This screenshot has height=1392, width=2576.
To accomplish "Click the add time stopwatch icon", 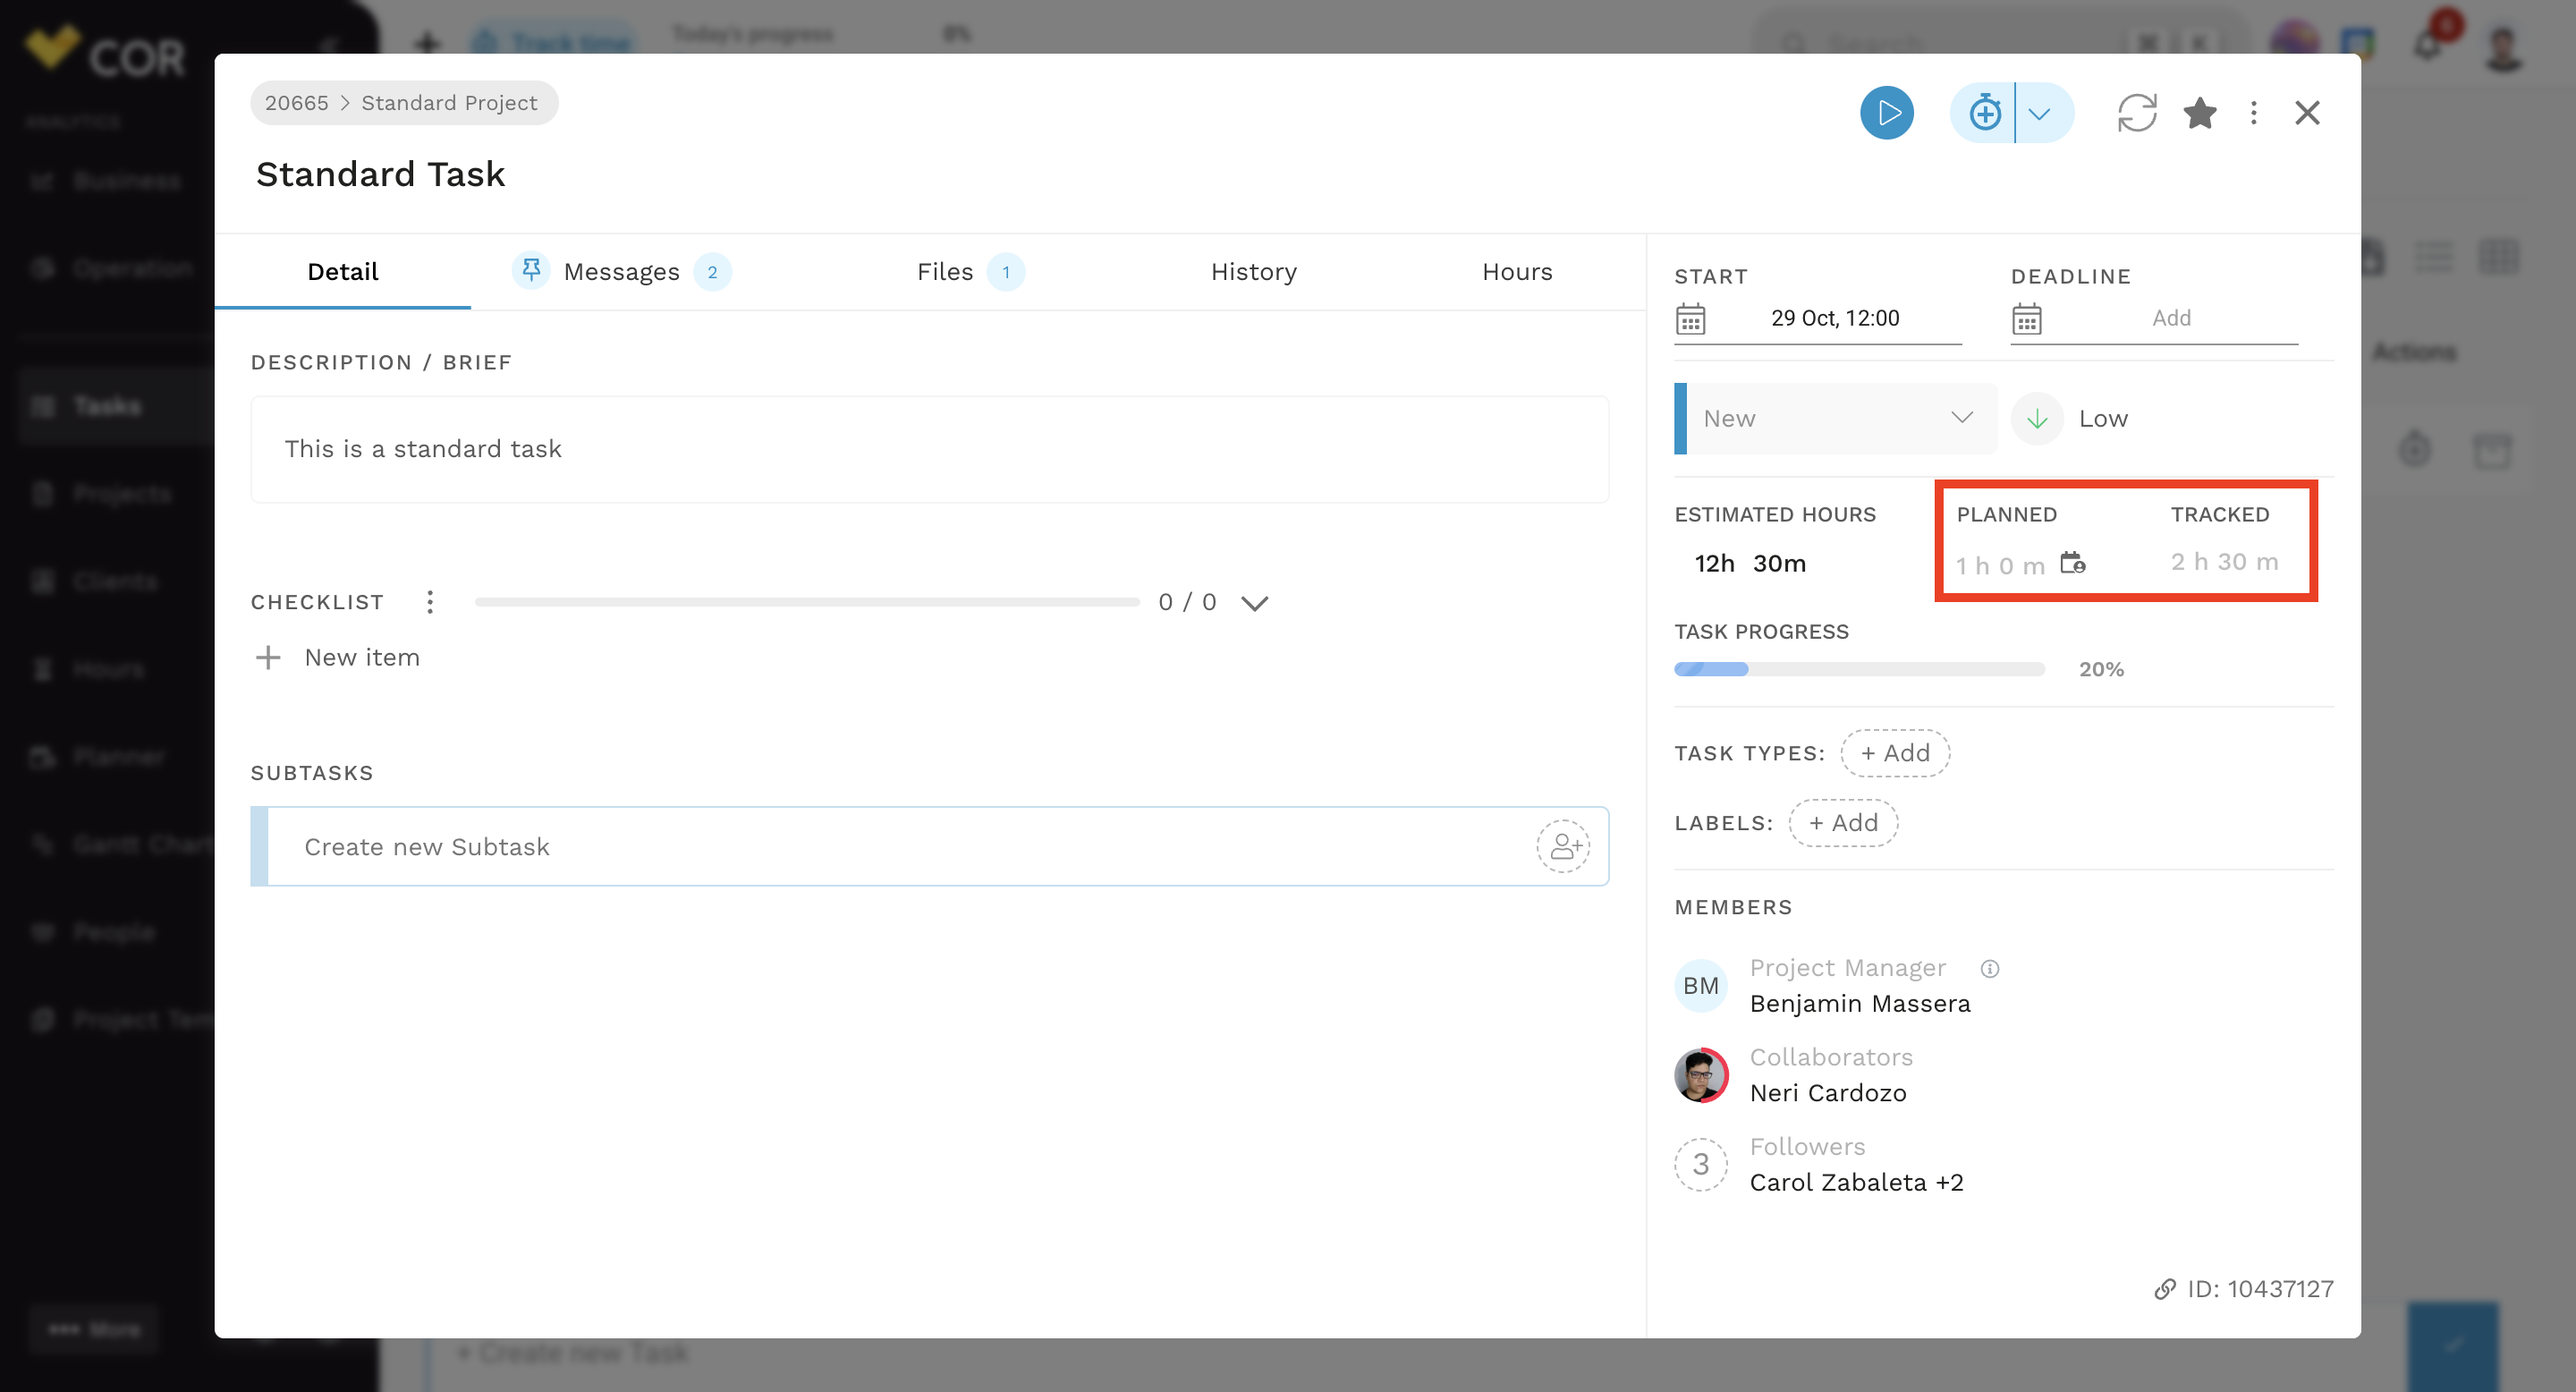I will click(x=1984, y=113).
